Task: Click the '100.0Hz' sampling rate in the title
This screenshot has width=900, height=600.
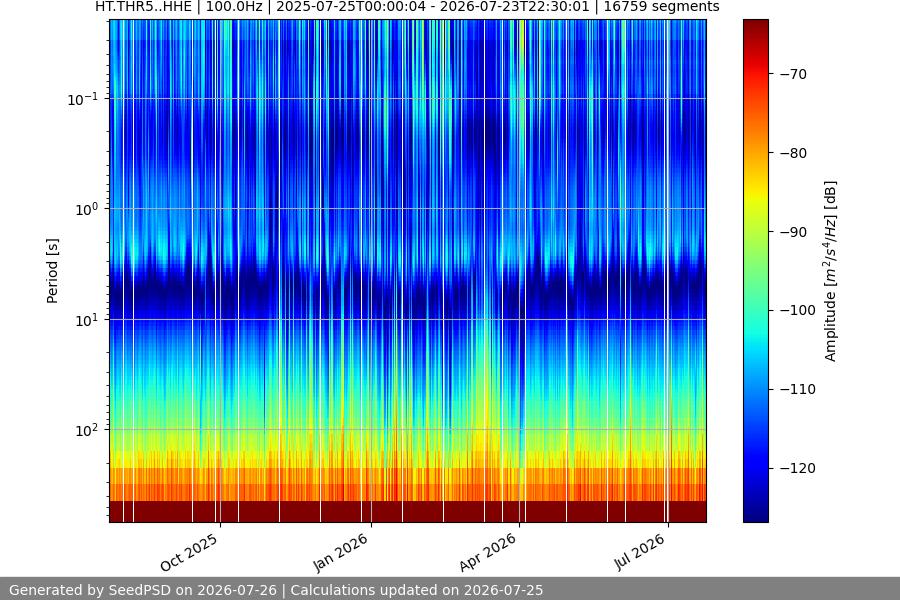Action: [234, 7]
